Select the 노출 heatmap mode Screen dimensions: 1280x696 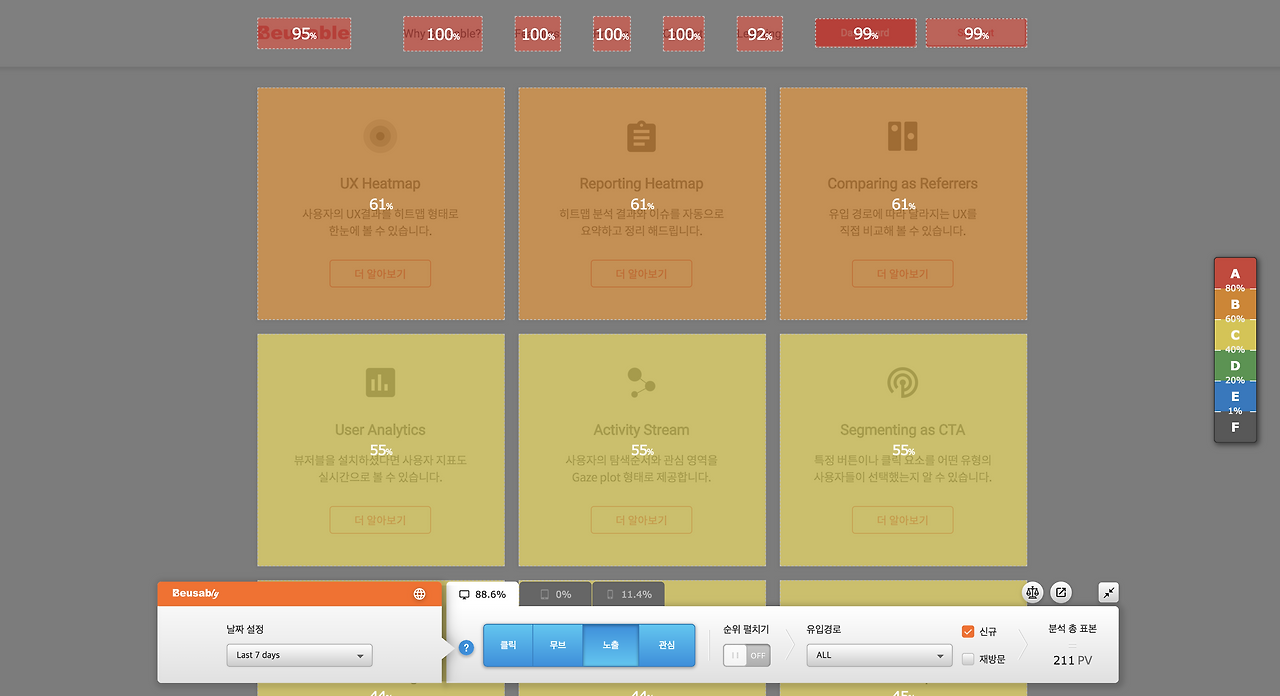tap(610, 645)
